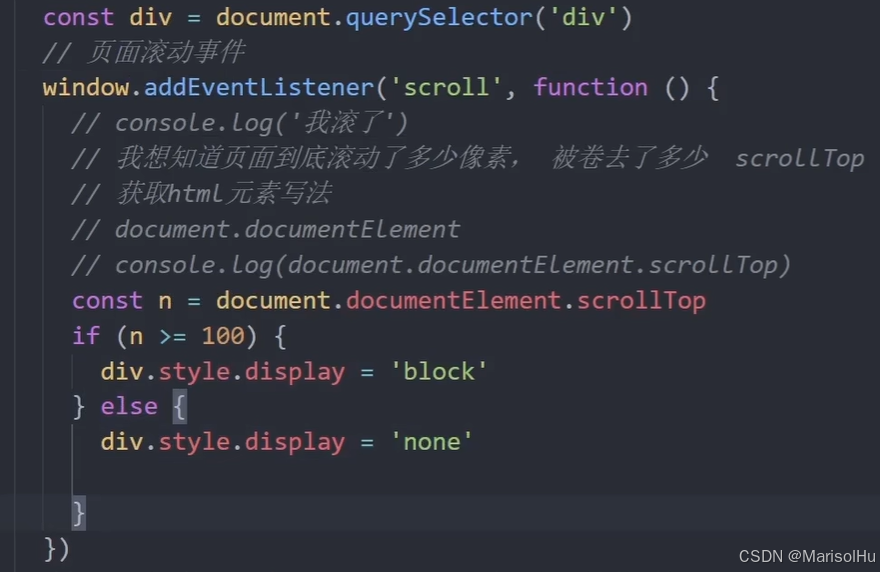The image size is (880, 572).
Task: Click the 'block' string value
Action: pyautogui.click(x=439, y=372)
